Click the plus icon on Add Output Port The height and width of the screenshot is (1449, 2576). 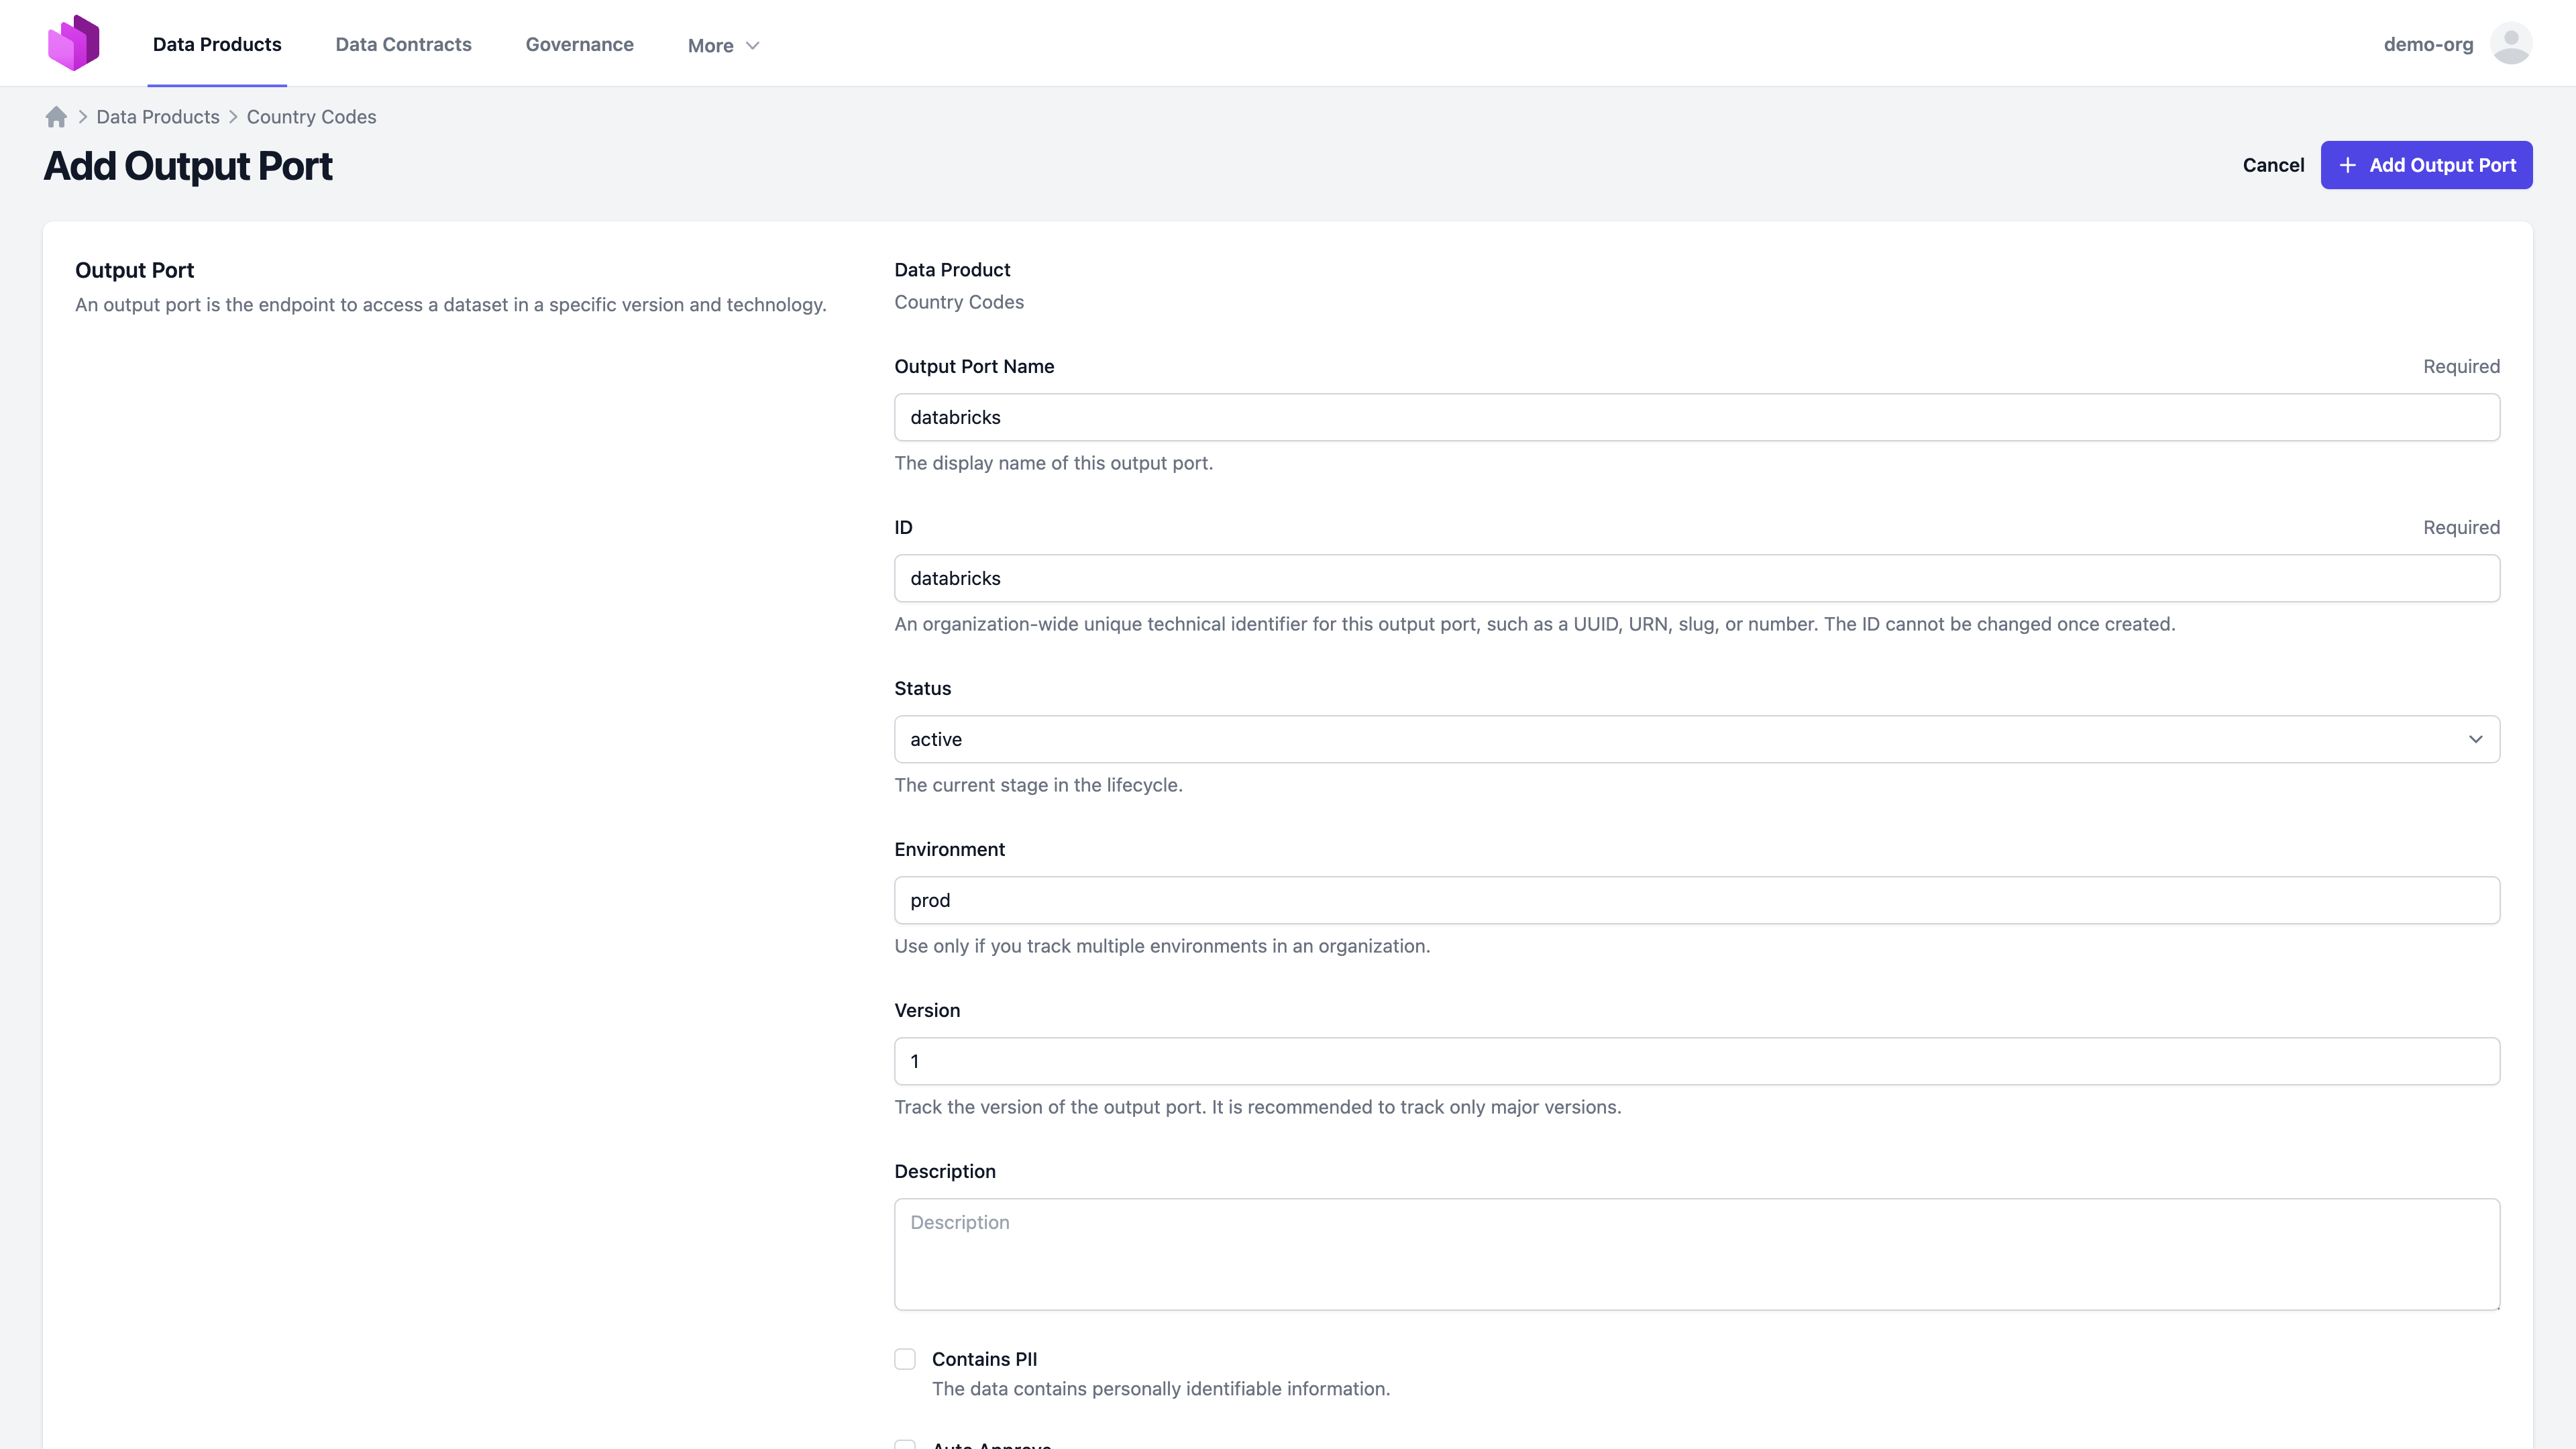[x=2348, y=165]
